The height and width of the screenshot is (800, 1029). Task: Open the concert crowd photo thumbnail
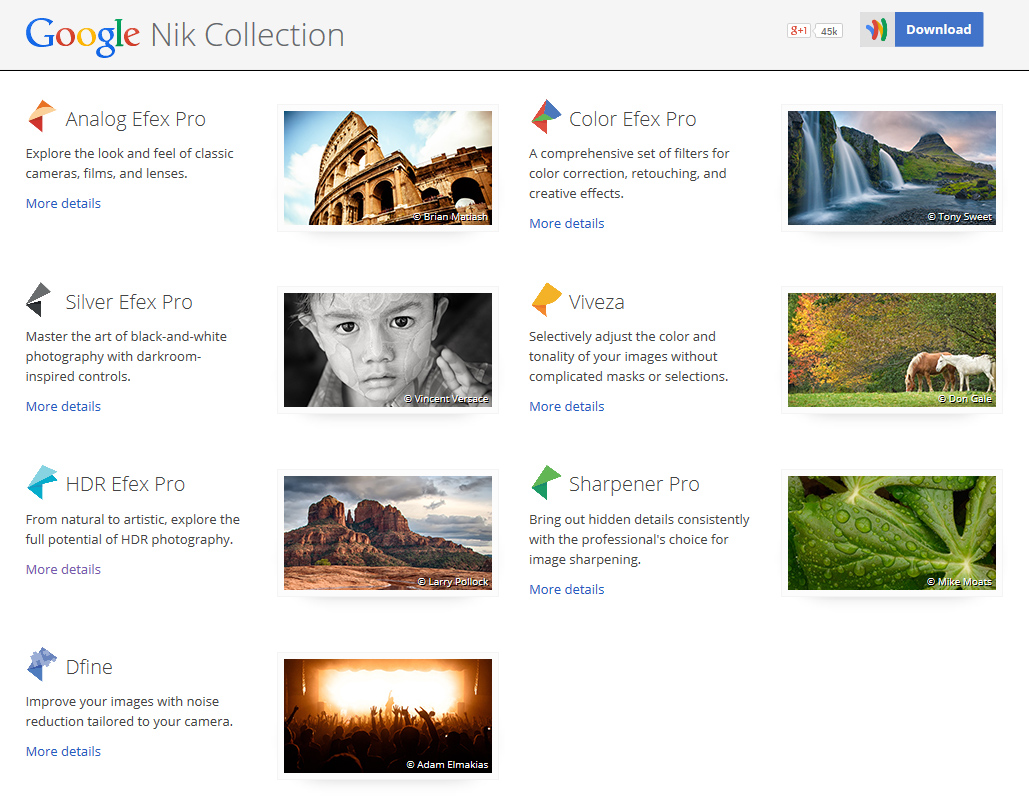click(387, 715)
